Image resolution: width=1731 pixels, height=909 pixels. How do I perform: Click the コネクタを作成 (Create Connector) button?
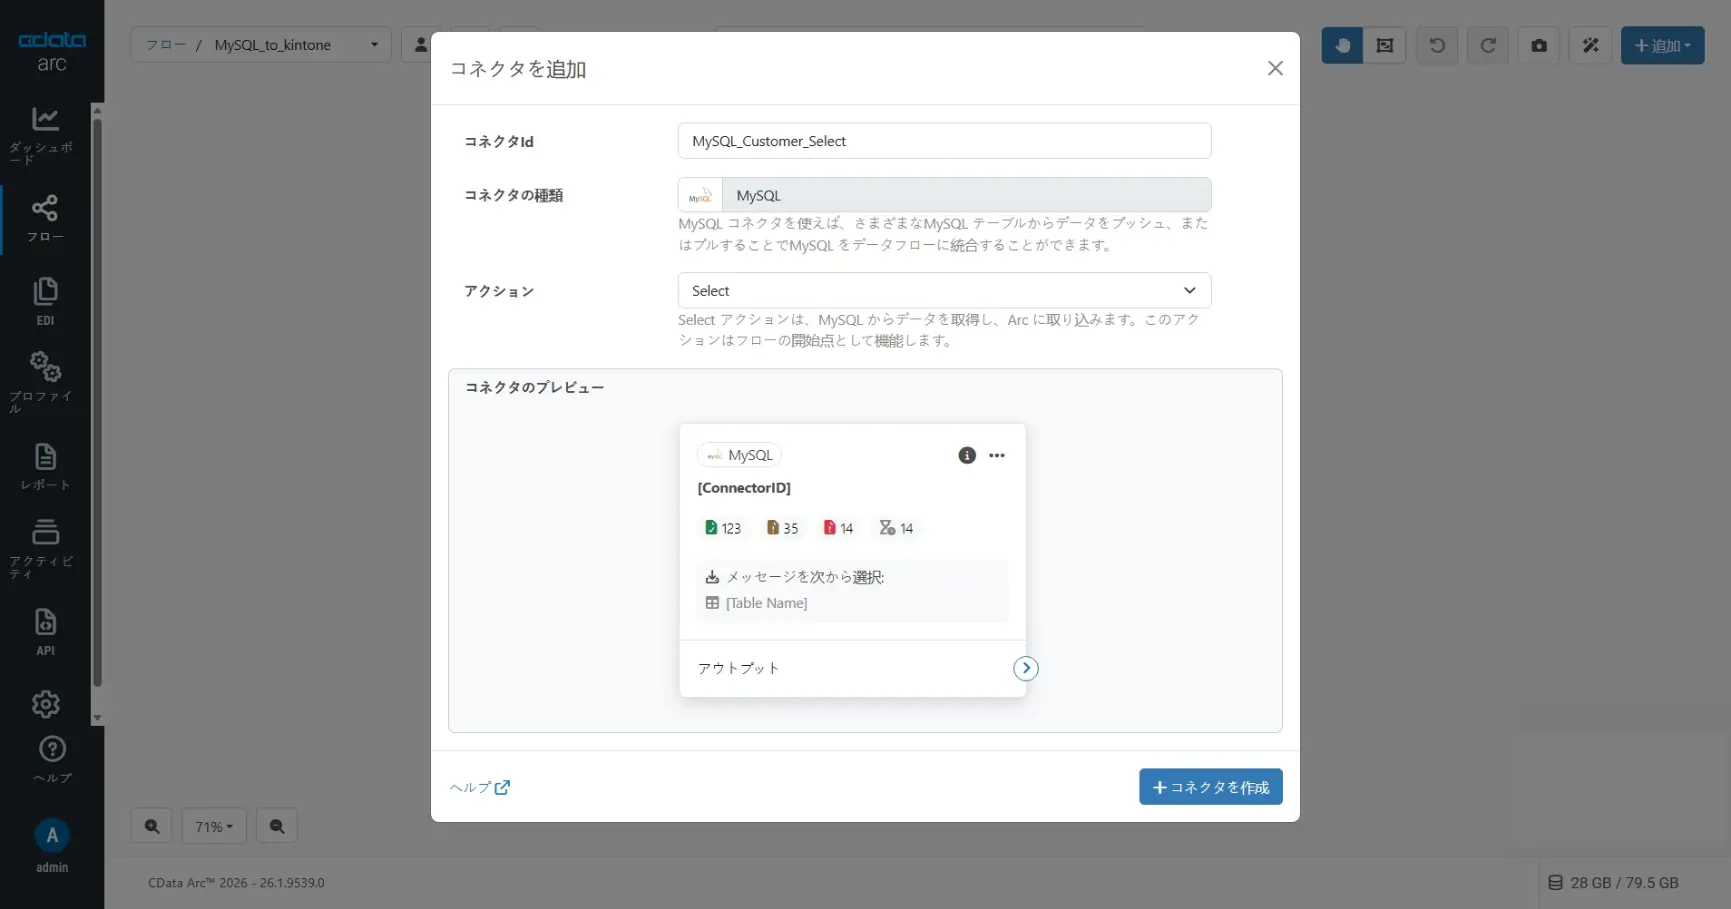tap(1210, 787)
